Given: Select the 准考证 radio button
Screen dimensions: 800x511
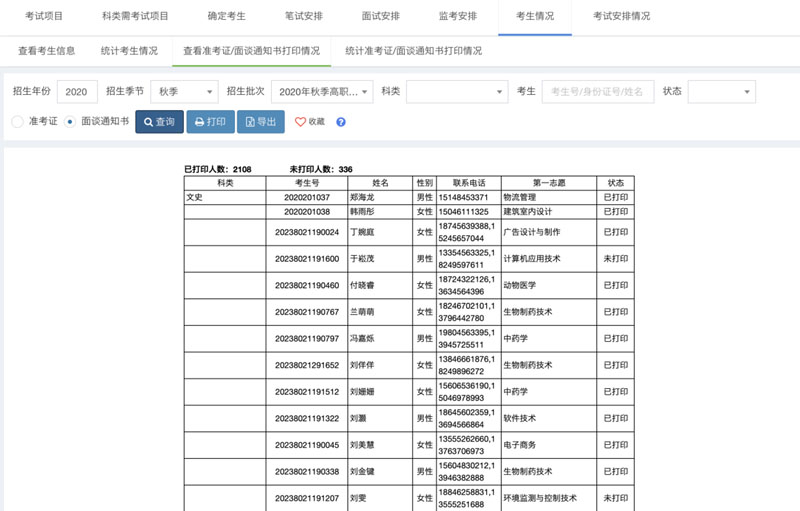Looking at the screenshot, I should (x=17, y=122).
